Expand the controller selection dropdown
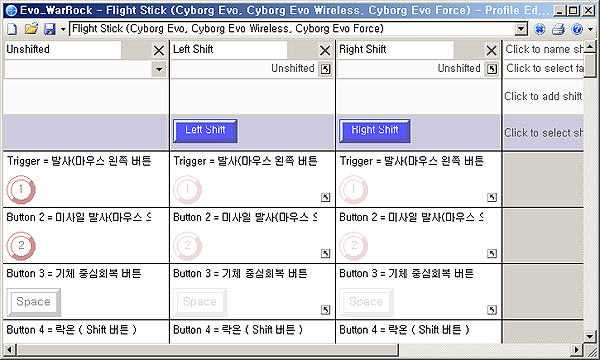600x360 pixels. (521, 29)
